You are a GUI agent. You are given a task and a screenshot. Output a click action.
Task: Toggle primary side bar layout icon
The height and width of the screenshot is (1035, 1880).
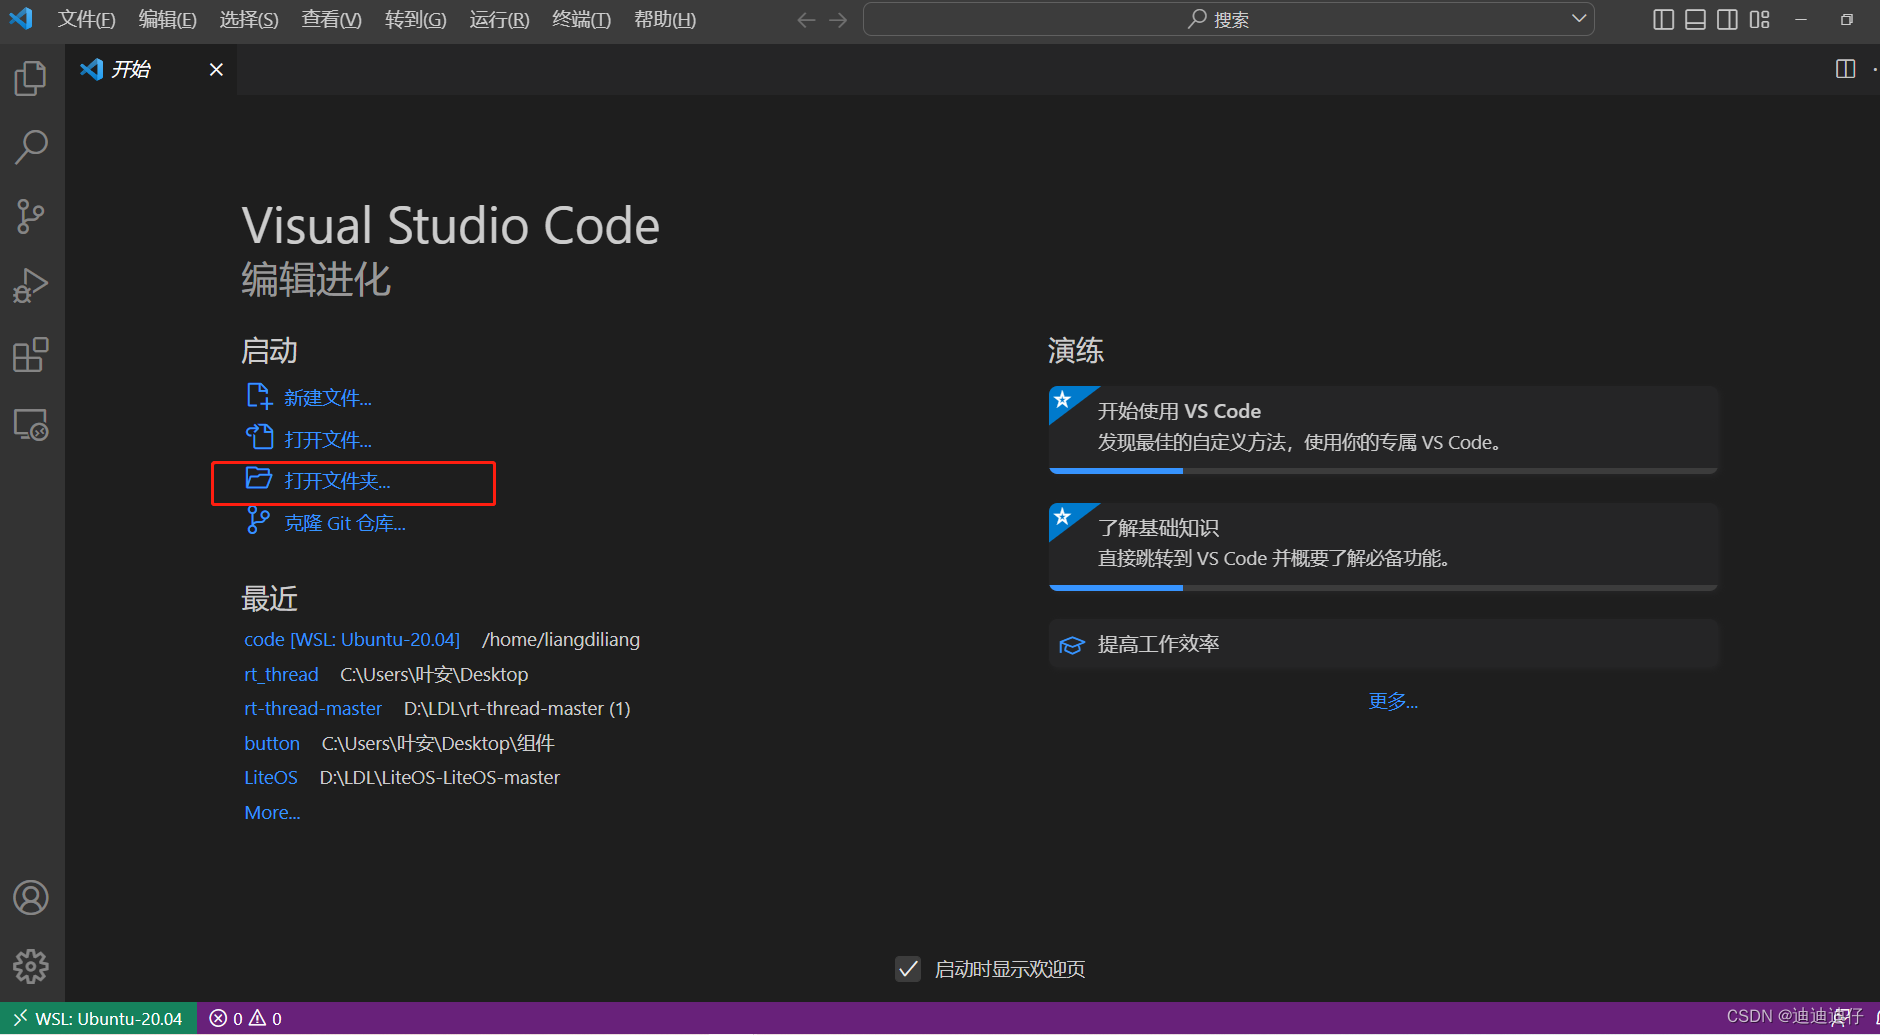coord(1663,20)
